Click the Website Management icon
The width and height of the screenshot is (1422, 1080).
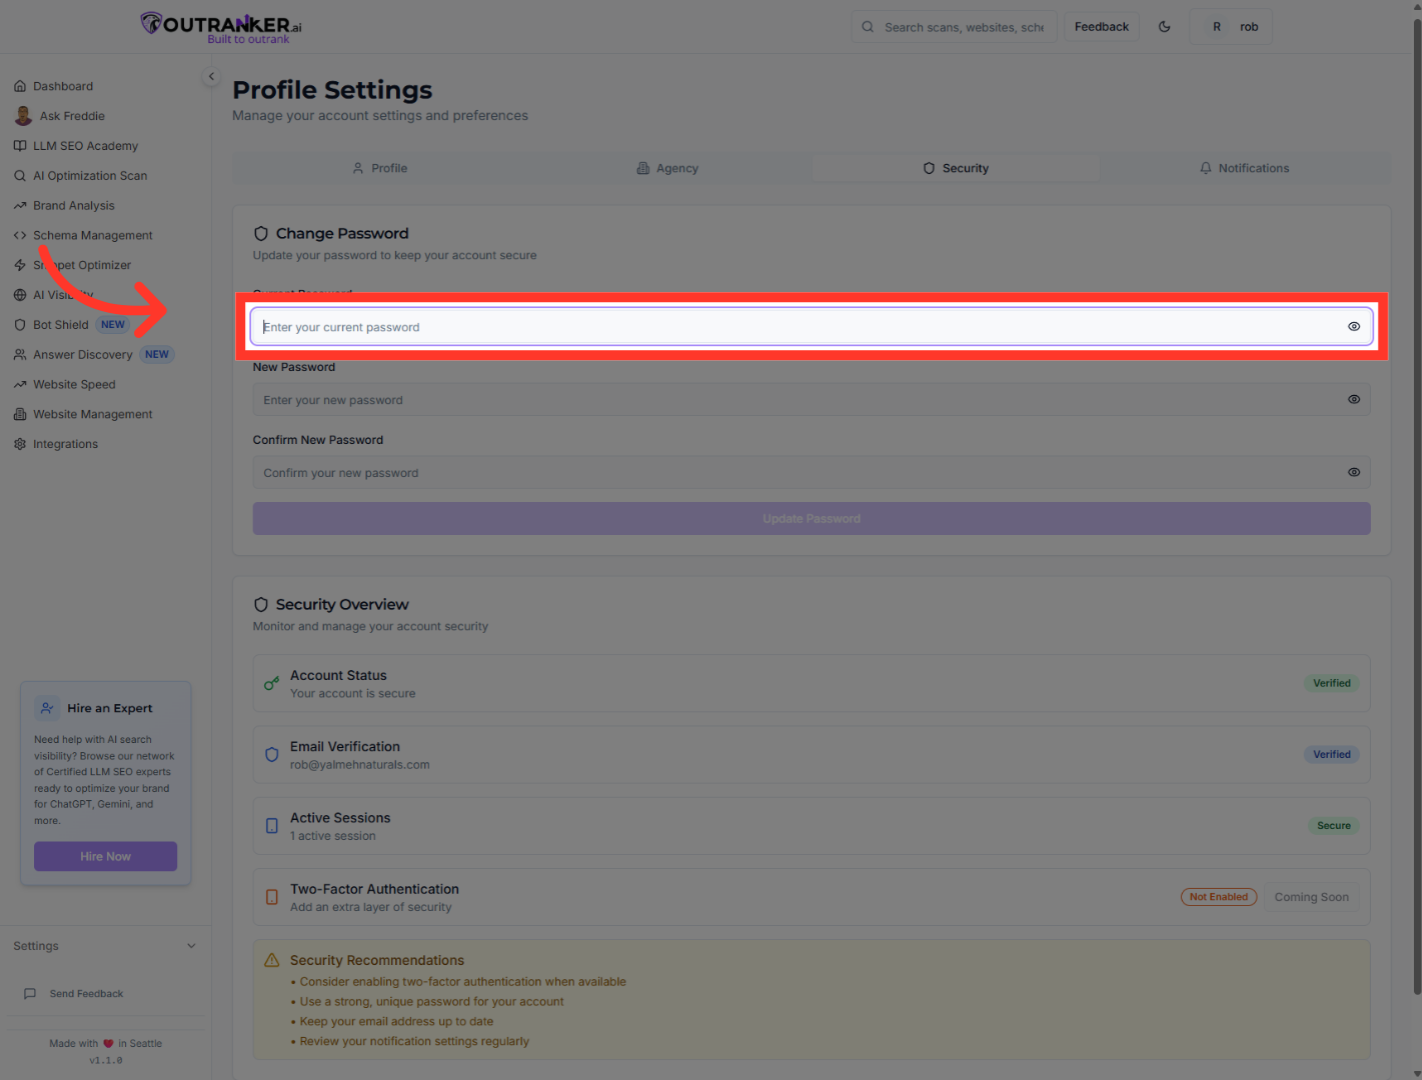tap(20, 414)
